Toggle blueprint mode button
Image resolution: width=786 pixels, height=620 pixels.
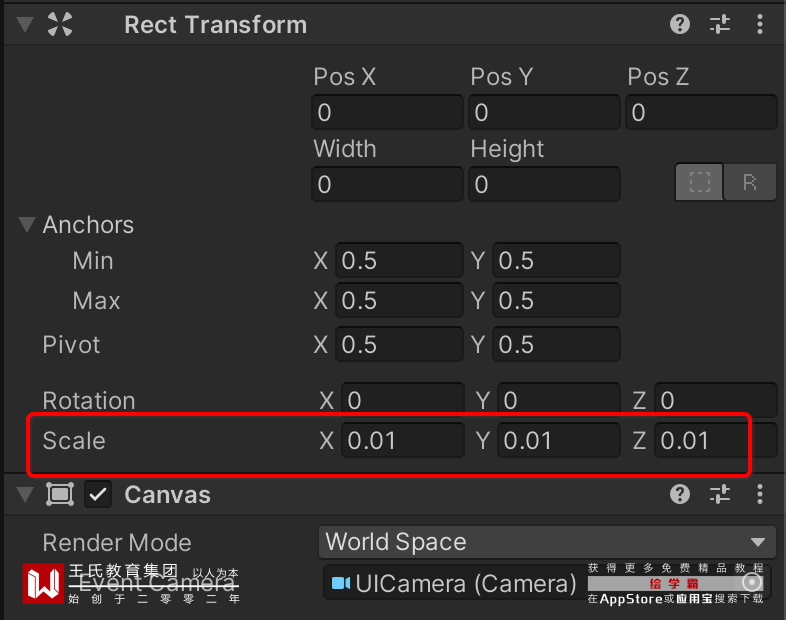[x=699, y=182]
